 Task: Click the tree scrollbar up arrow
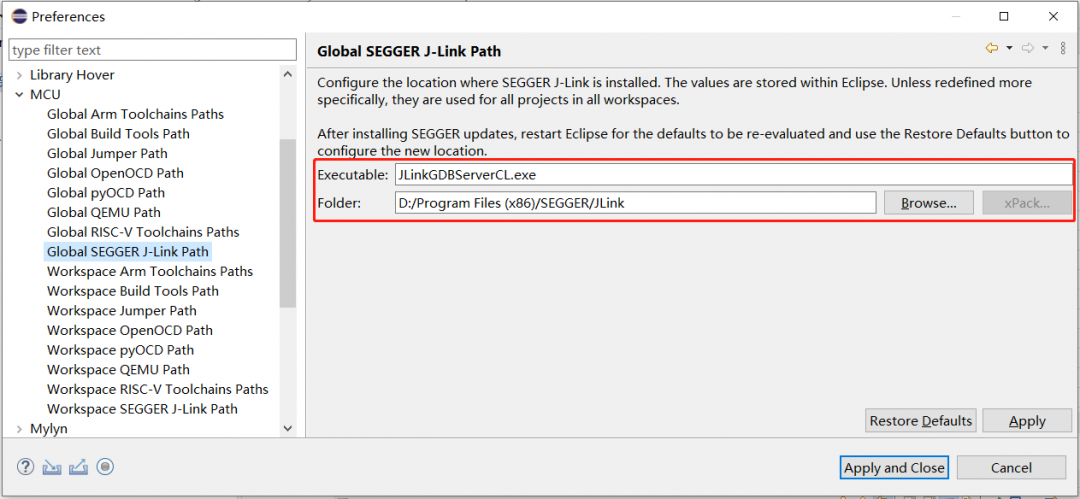point(288,74)
